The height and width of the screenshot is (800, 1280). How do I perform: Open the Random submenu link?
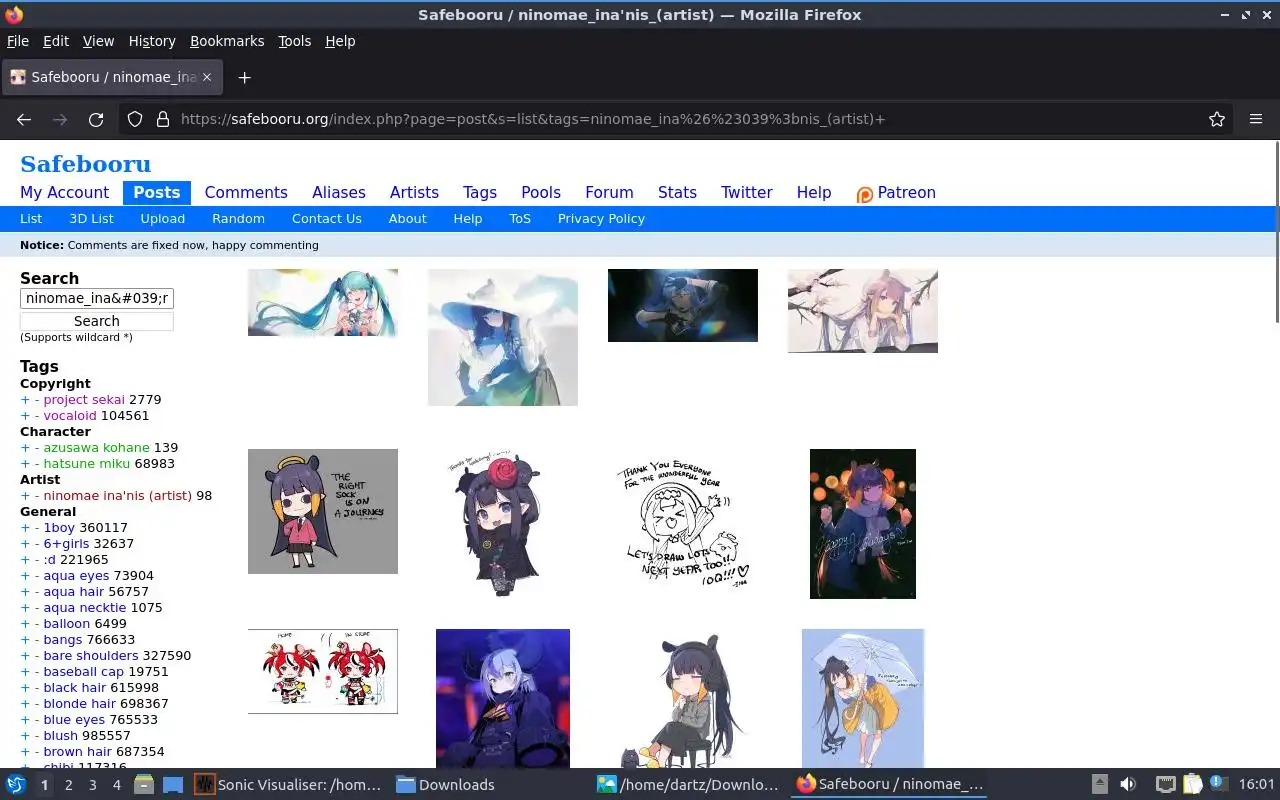pyautogui.click(x=238, y=218)
